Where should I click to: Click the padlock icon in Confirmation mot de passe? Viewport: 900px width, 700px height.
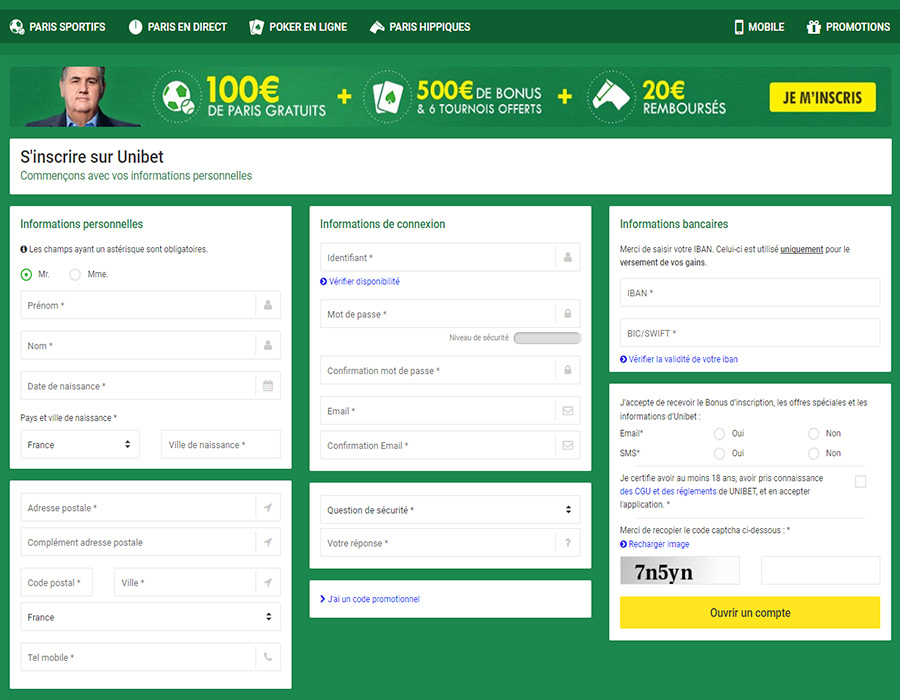click(568, 370)
